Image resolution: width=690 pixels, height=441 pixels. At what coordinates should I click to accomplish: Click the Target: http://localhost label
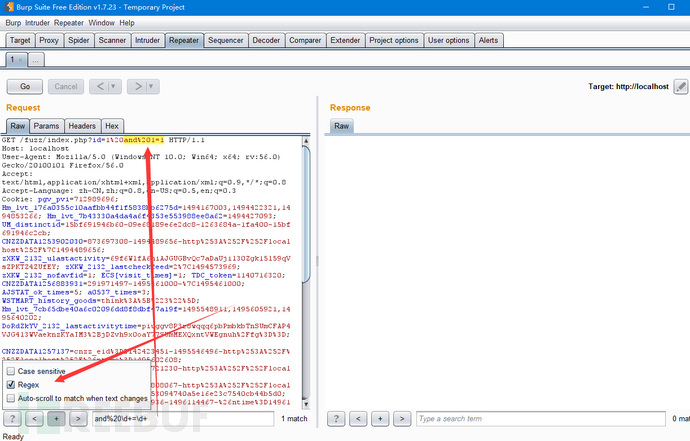click(x=628, y=87)
